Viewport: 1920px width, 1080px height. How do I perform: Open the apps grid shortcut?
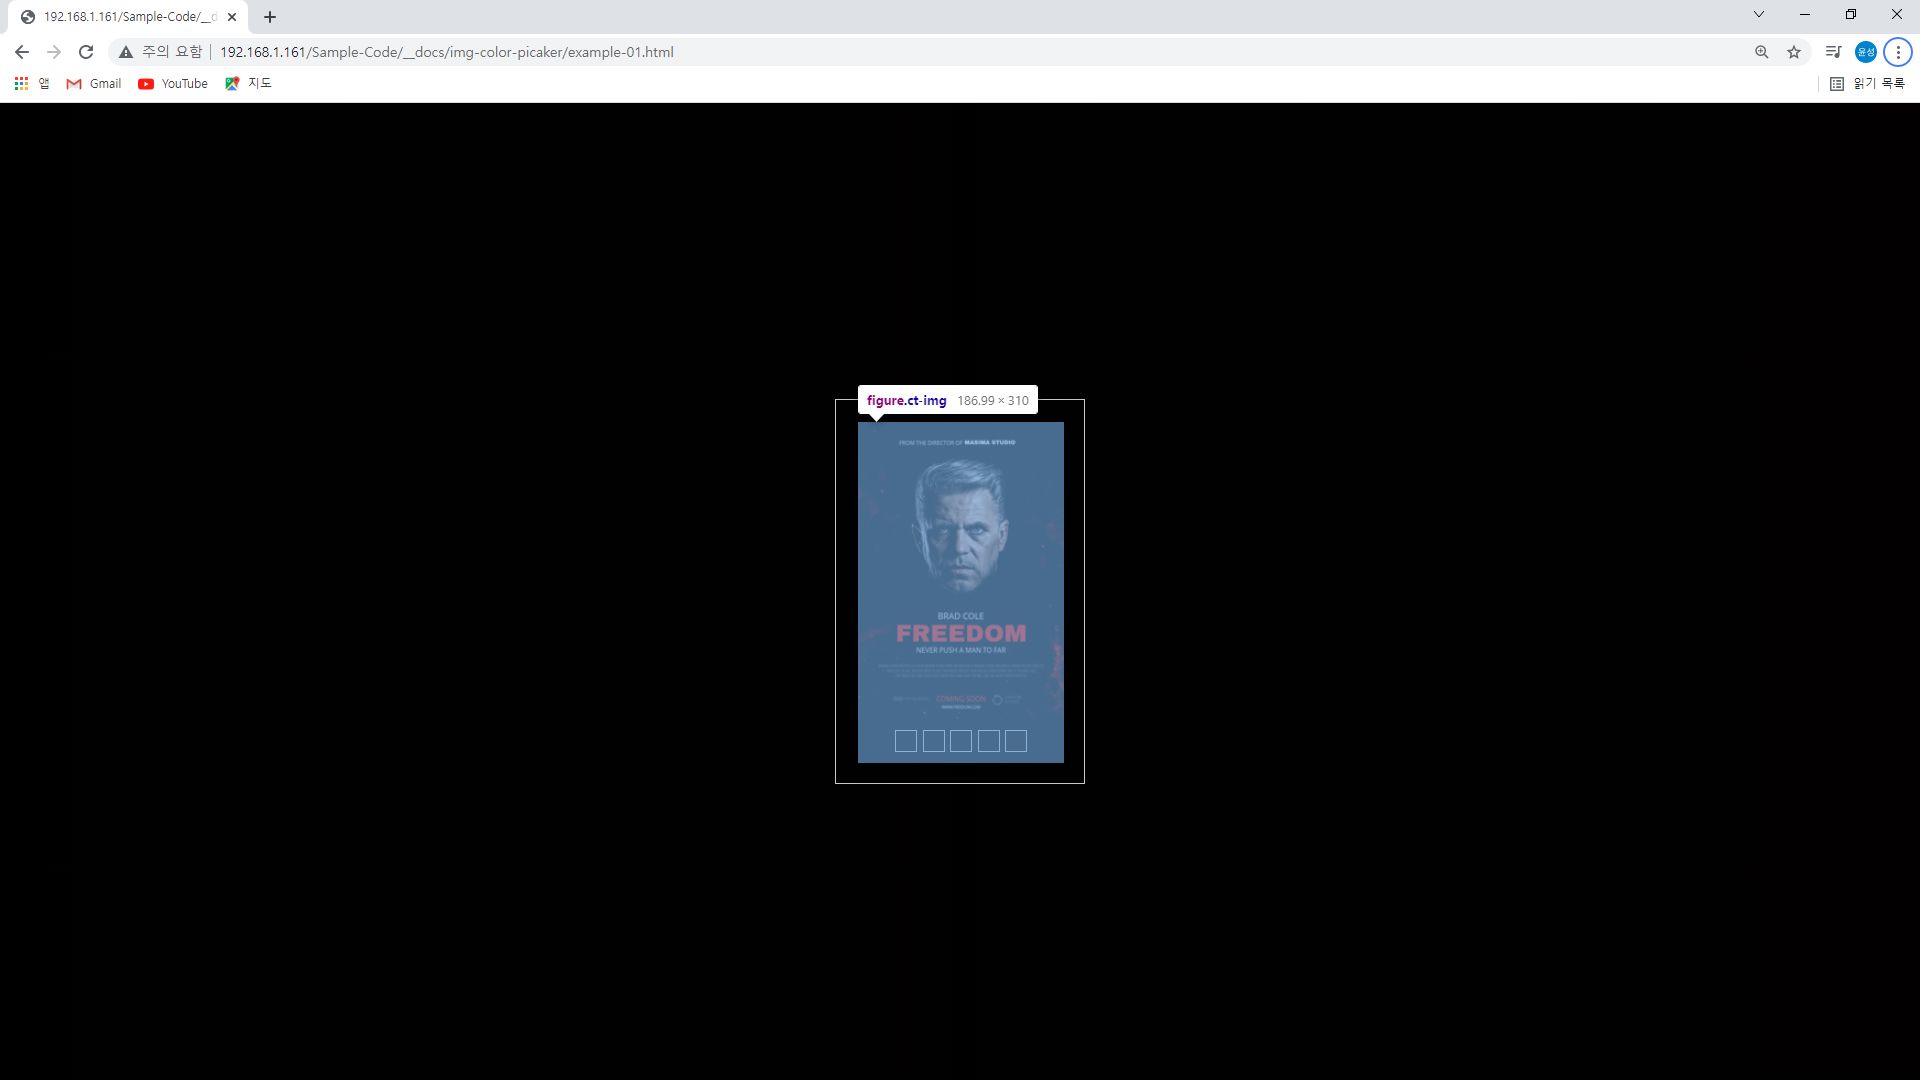[x=21, y=84]
